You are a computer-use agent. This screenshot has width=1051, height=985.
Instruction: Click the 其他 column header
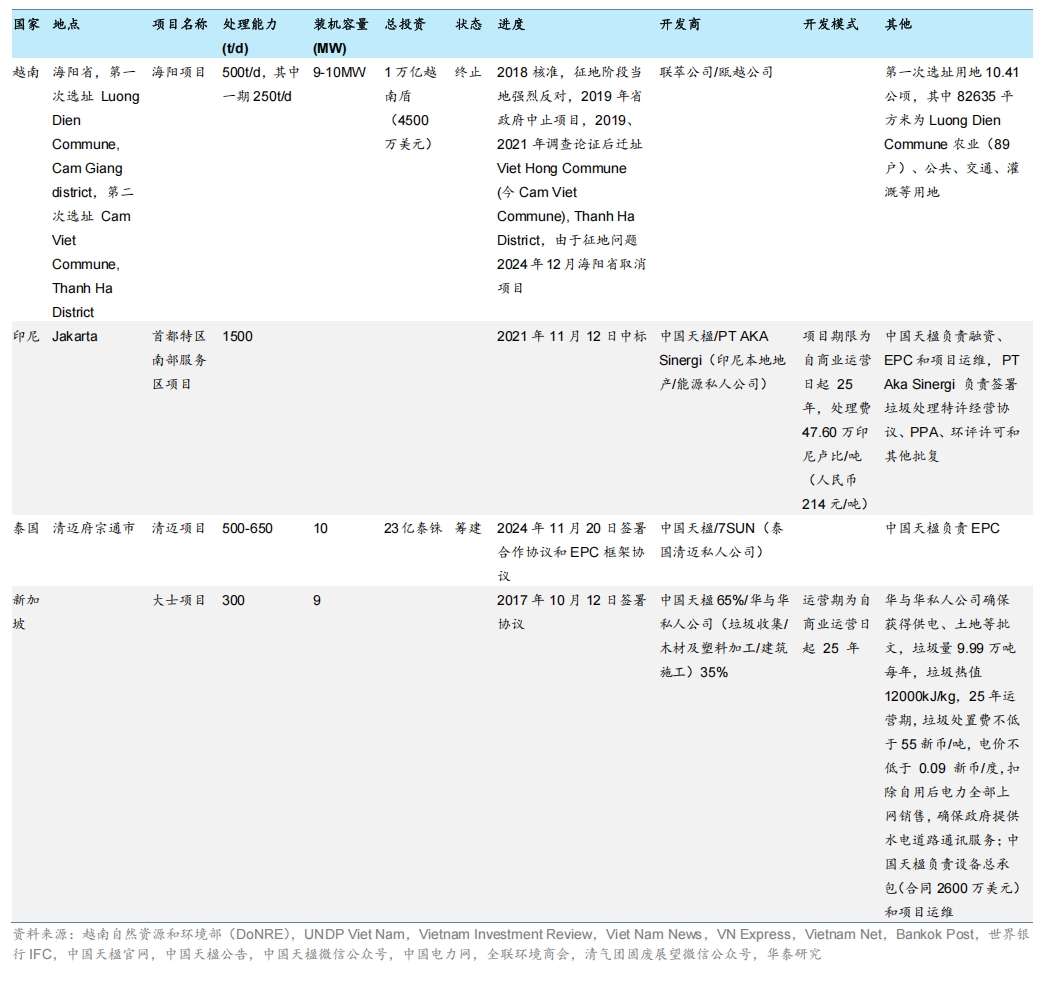click(898, 24)
